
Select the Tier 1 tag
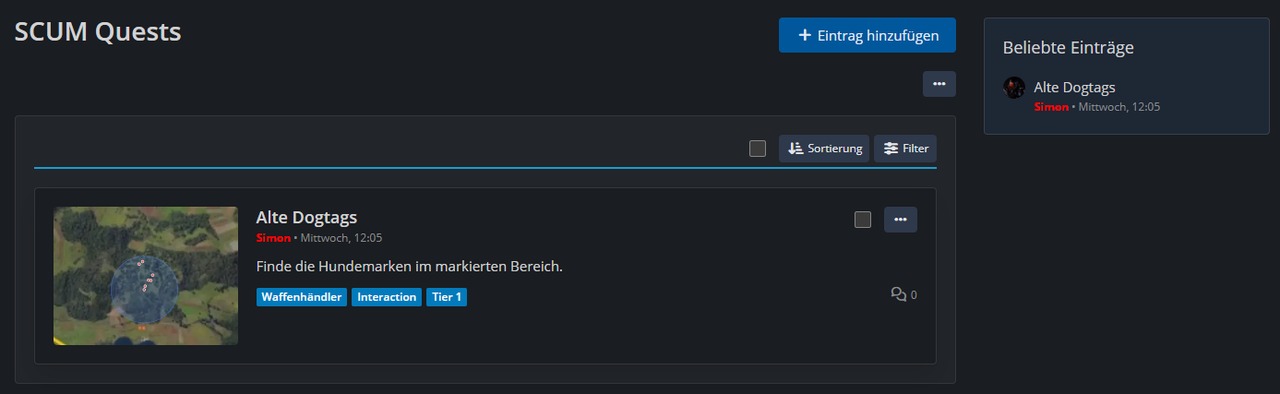pyautogui.click(x=446, y=297)
